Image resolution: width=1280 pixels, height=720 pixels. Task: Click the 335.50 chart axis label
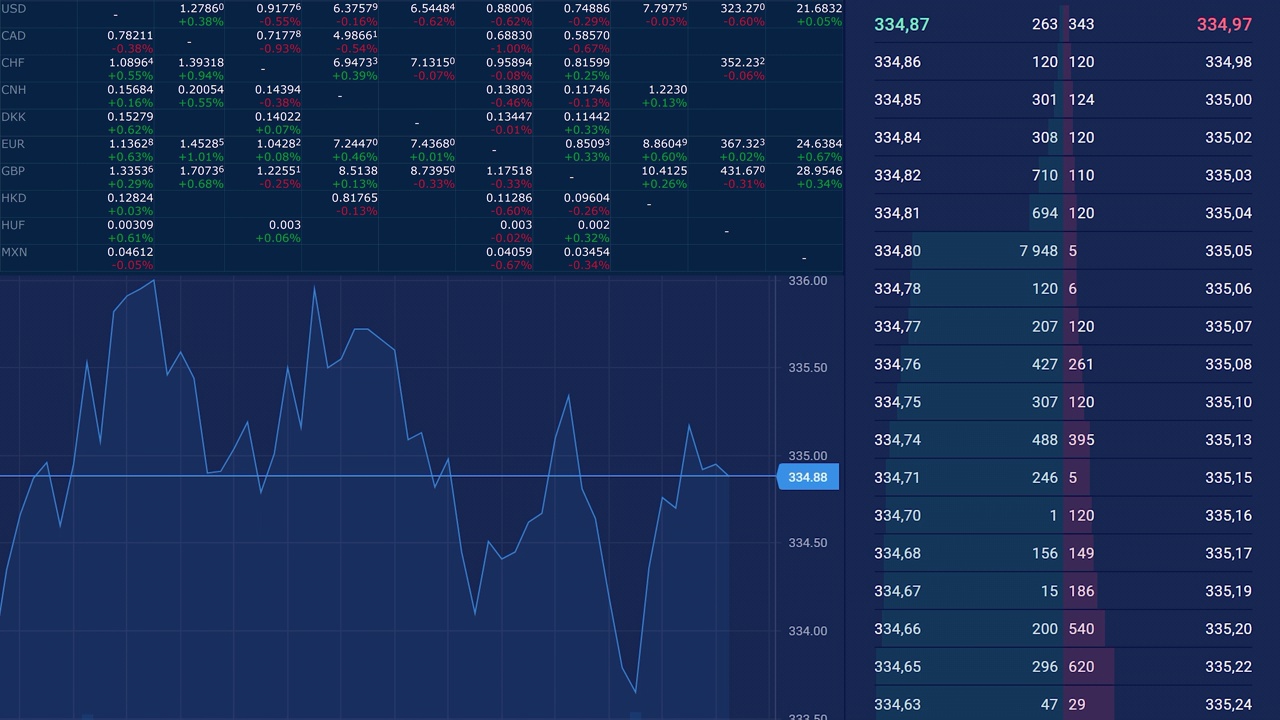pos(808,368)
